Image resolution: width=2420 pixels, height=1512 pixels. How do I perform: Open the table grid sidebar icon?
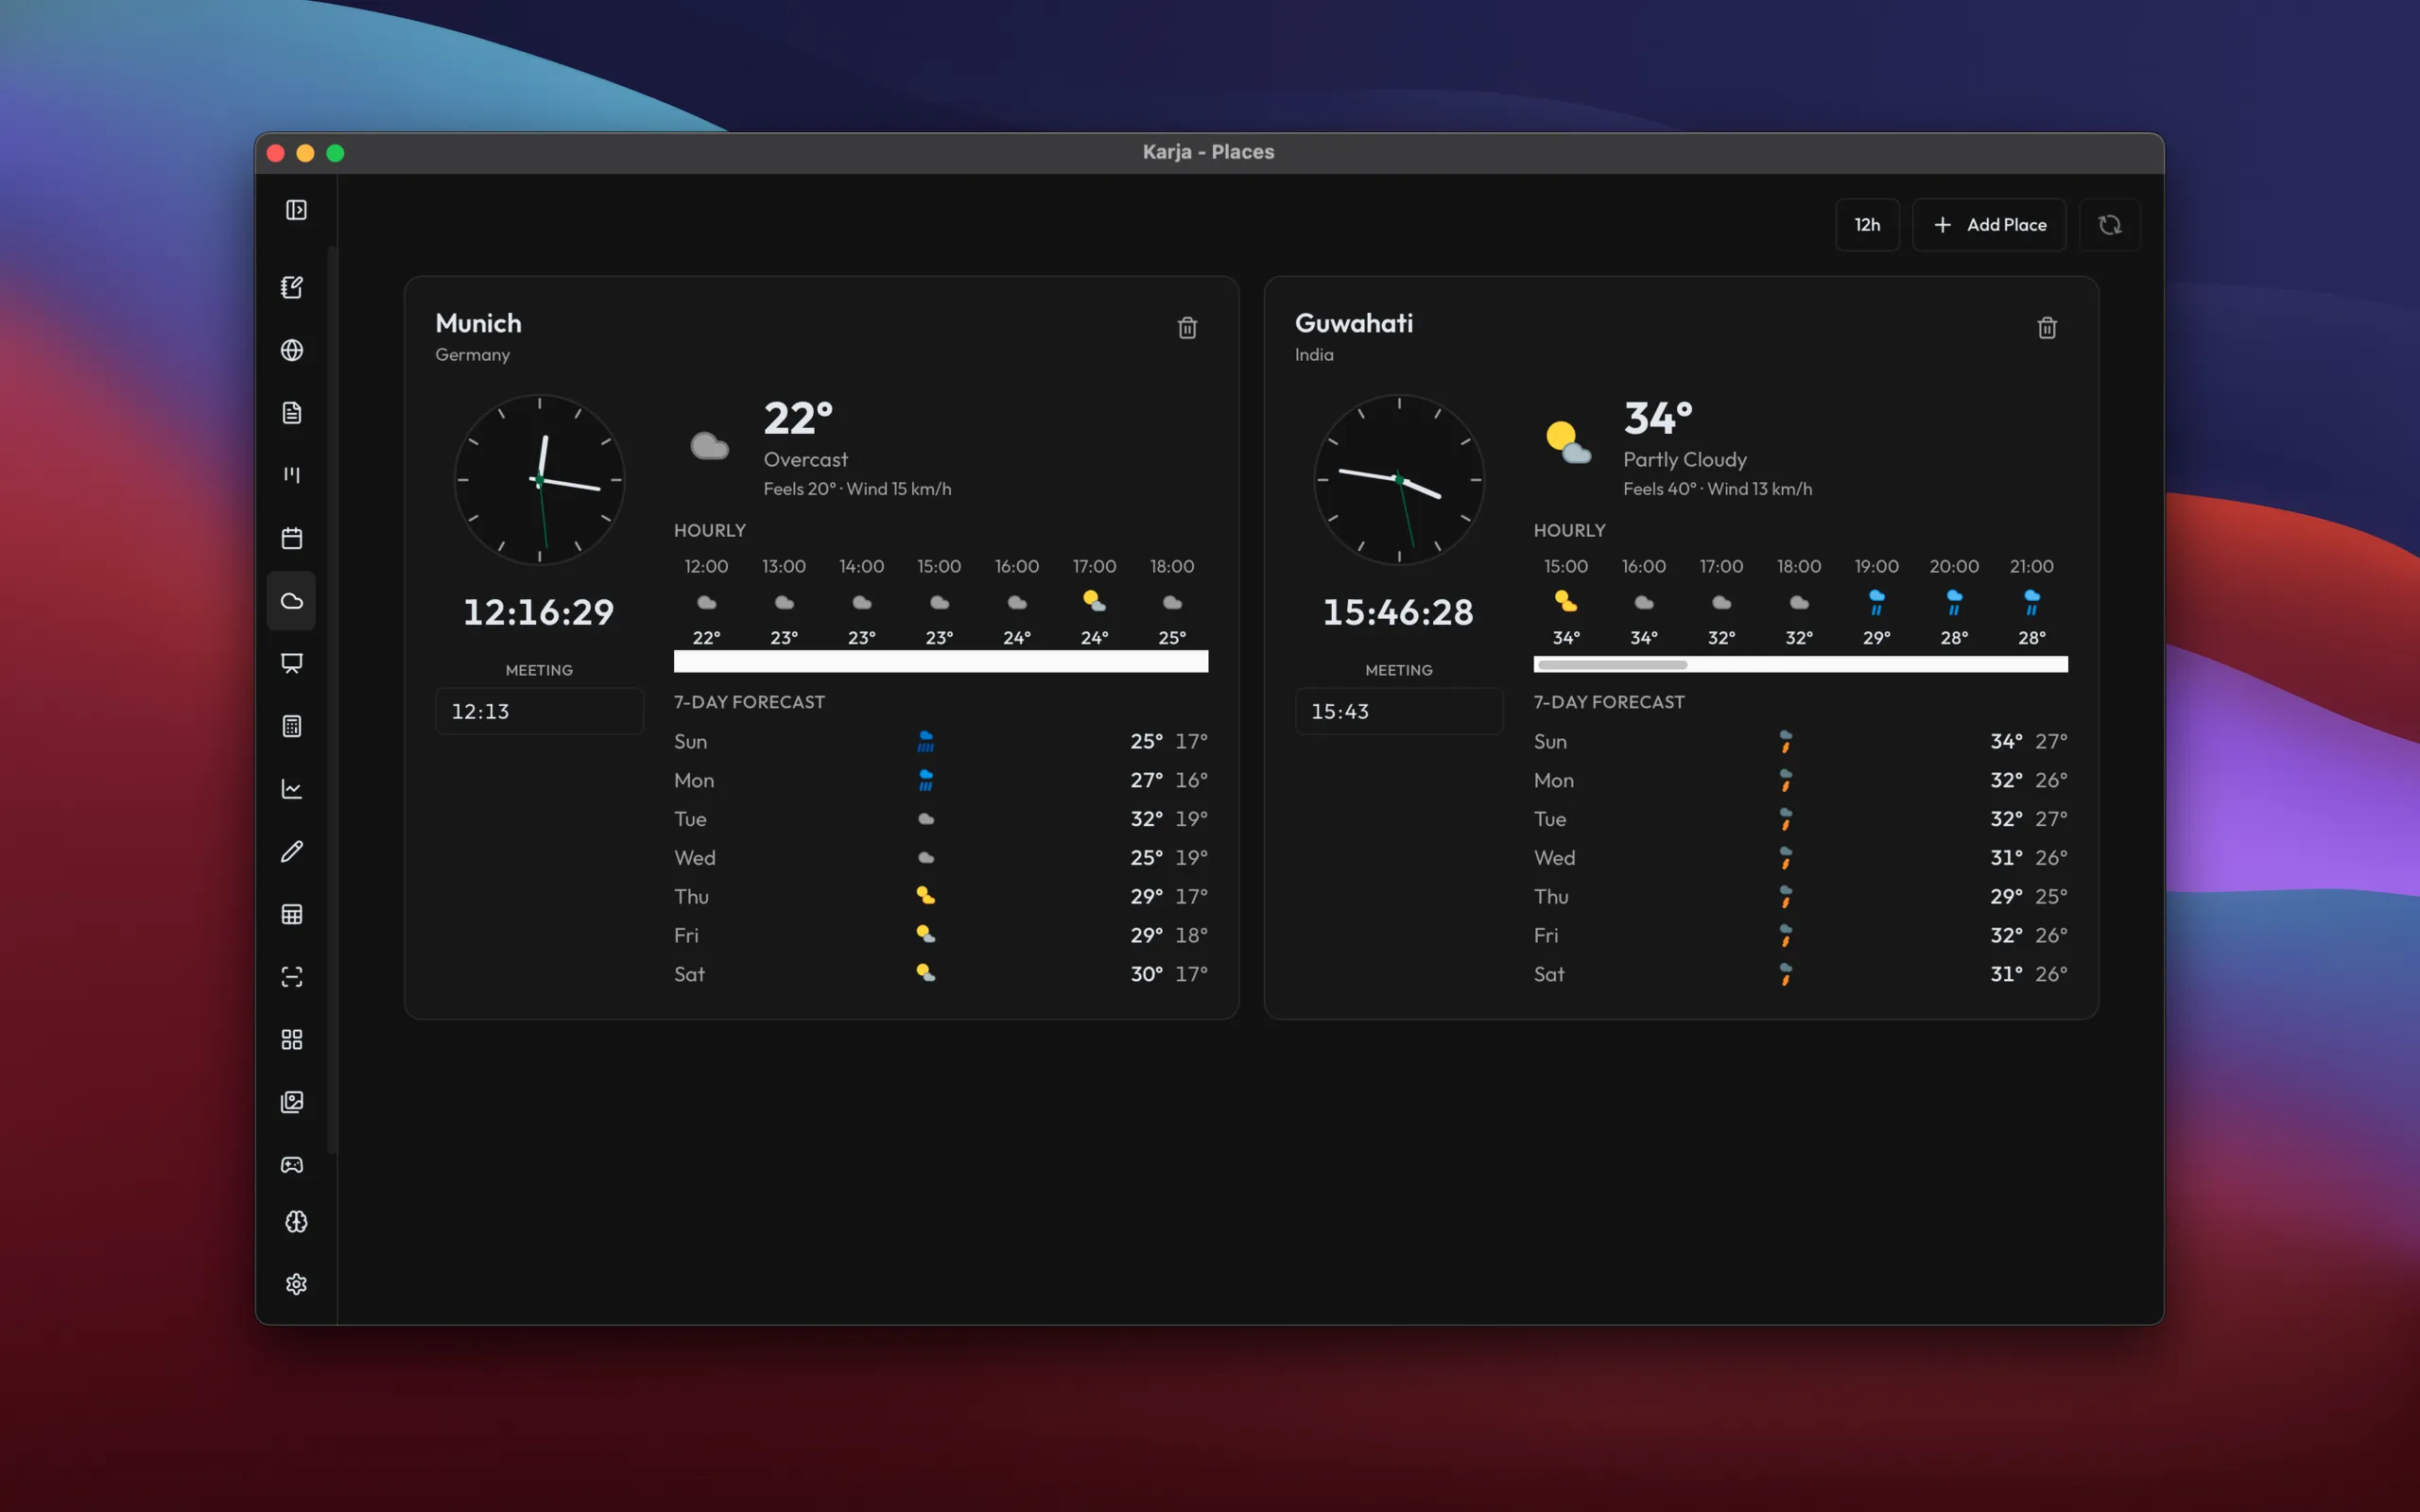click(292, 914)
